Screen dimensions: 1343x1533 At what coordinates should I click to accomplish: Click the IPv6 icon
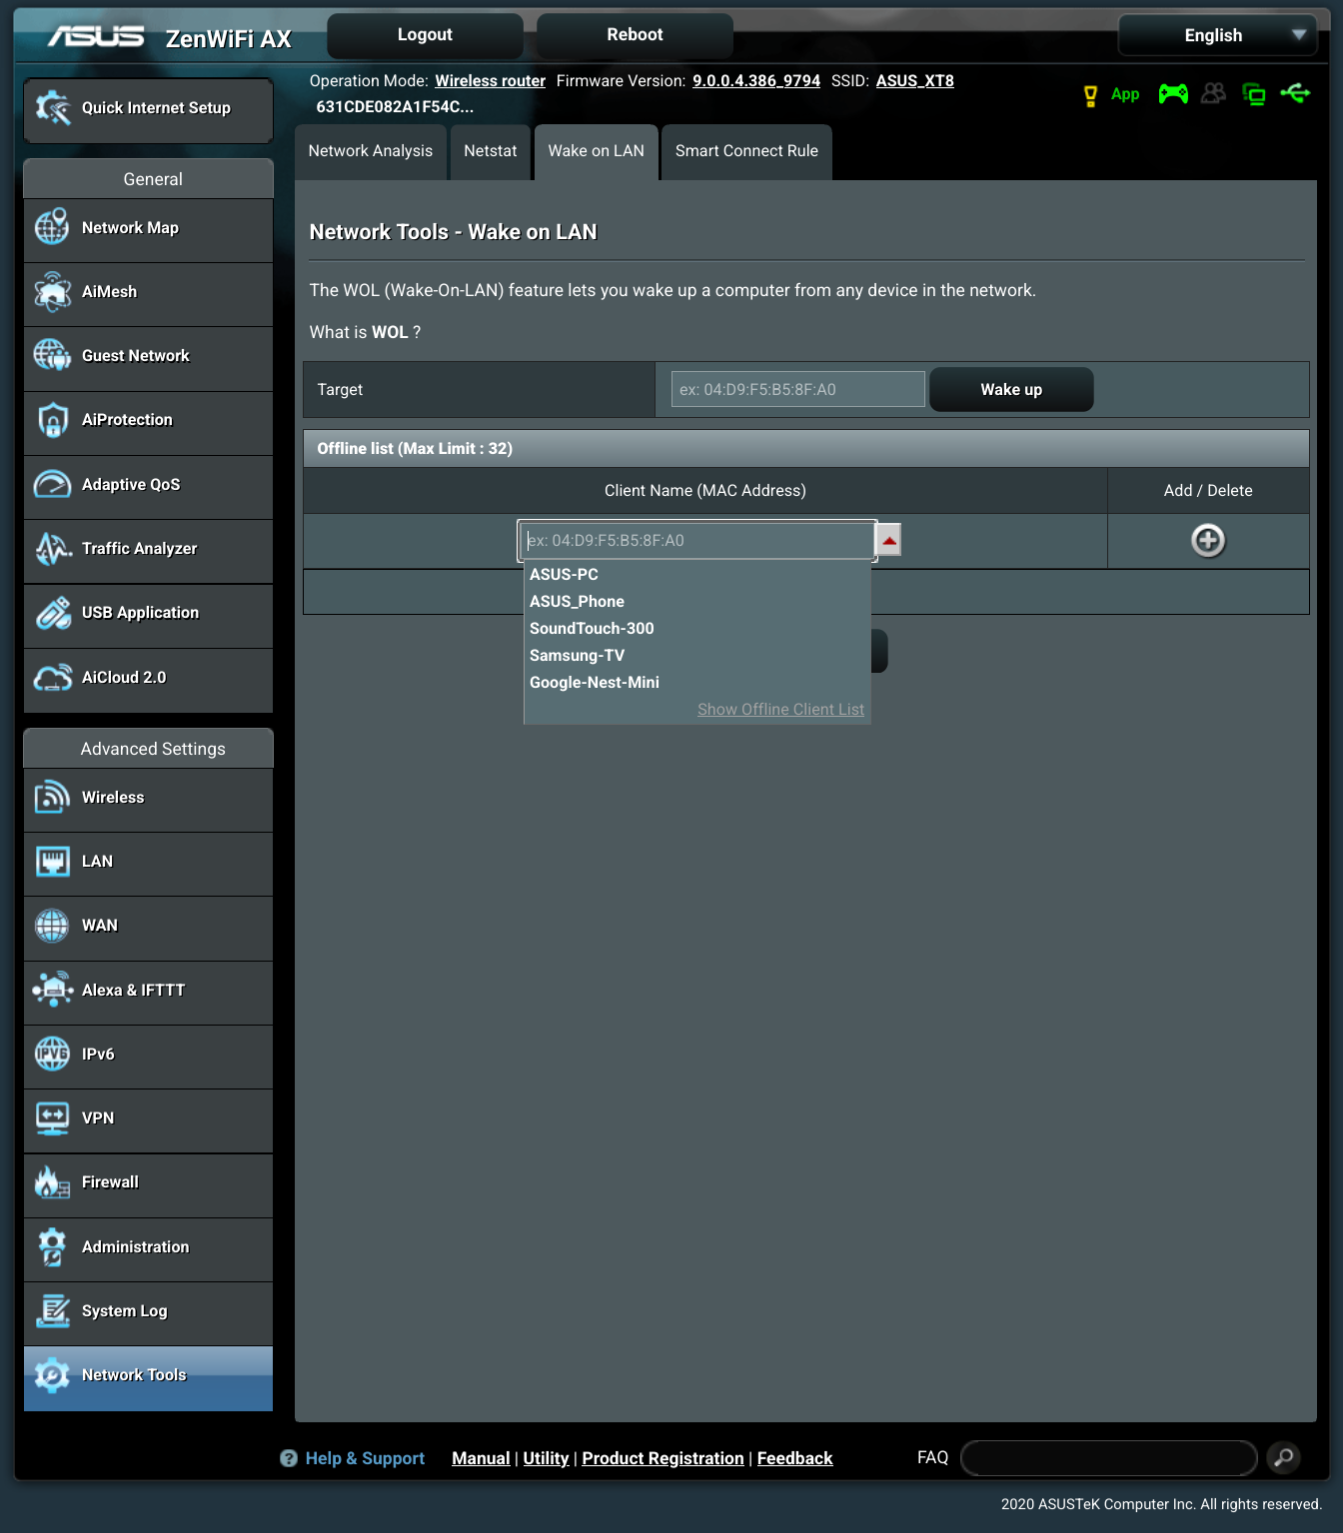click(52, 1053)
